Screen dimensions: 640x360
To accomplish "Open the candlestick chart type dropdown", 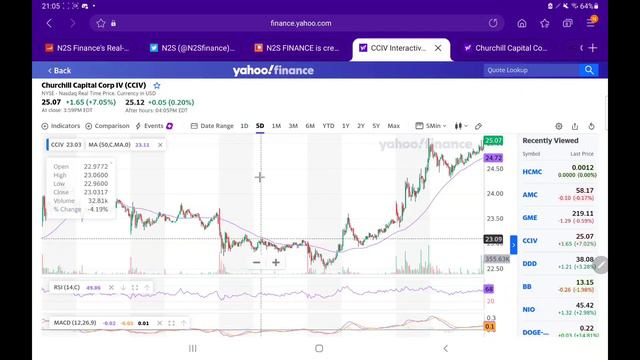I will [461, 126].
